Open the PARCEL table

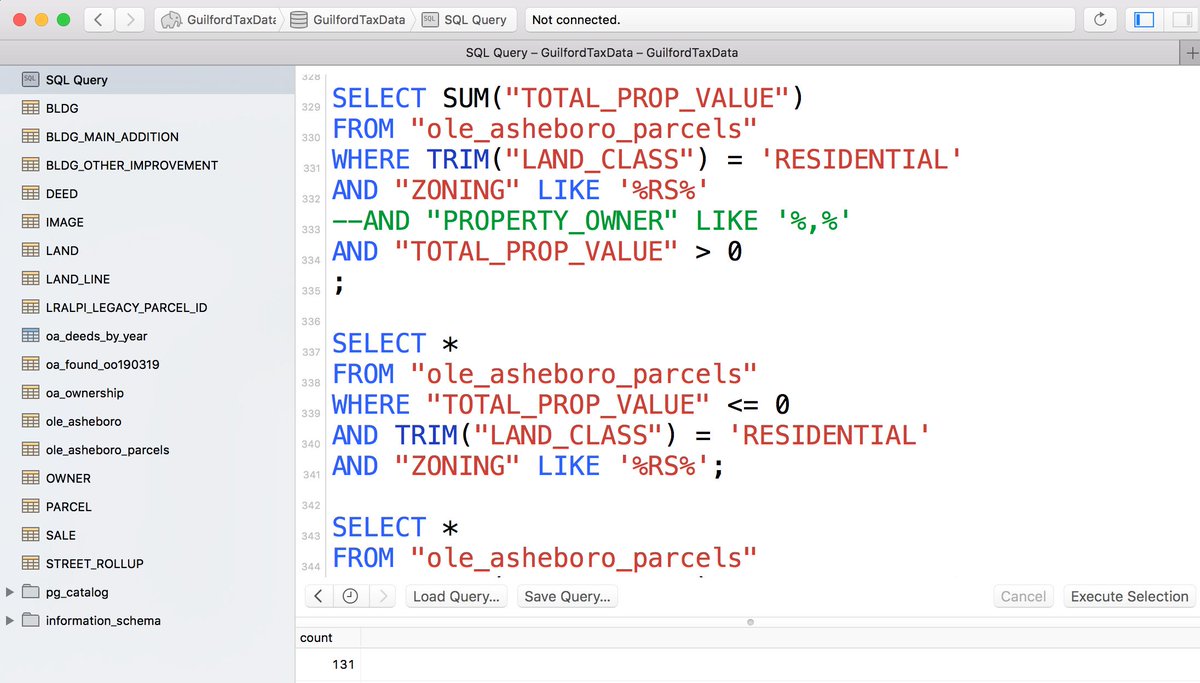[x=147, y=507]
